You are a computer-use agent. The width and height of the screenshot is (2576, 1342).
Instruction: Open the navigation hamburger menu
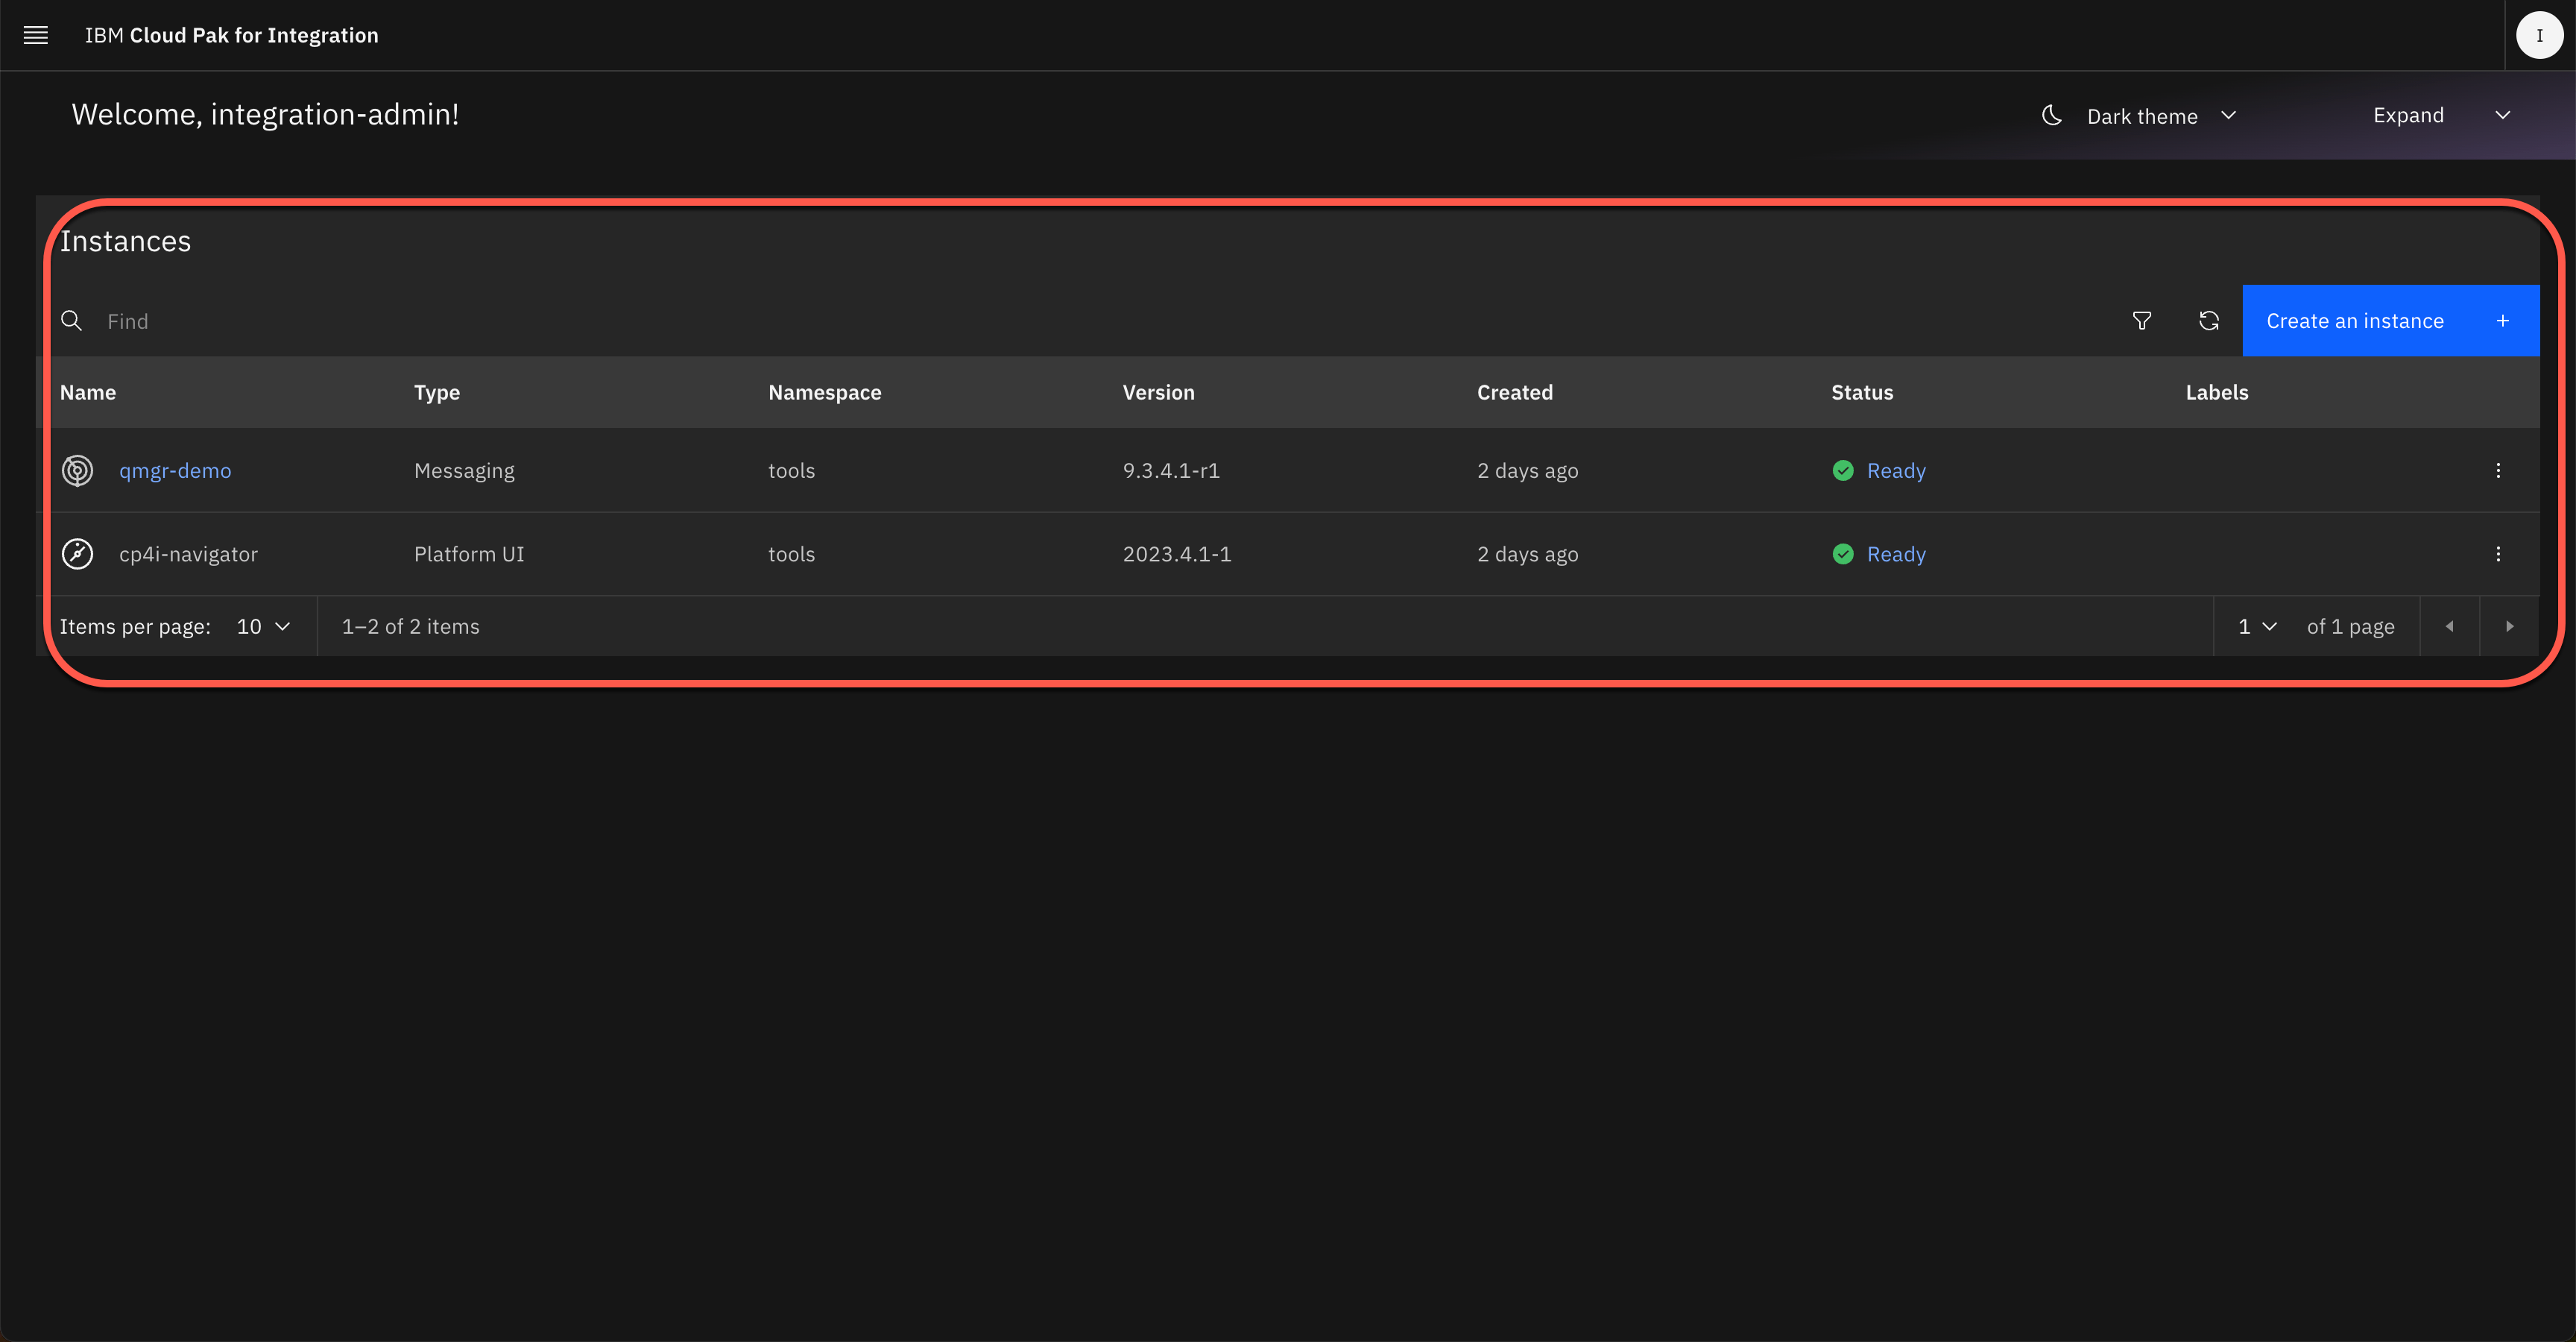point(36,35)
